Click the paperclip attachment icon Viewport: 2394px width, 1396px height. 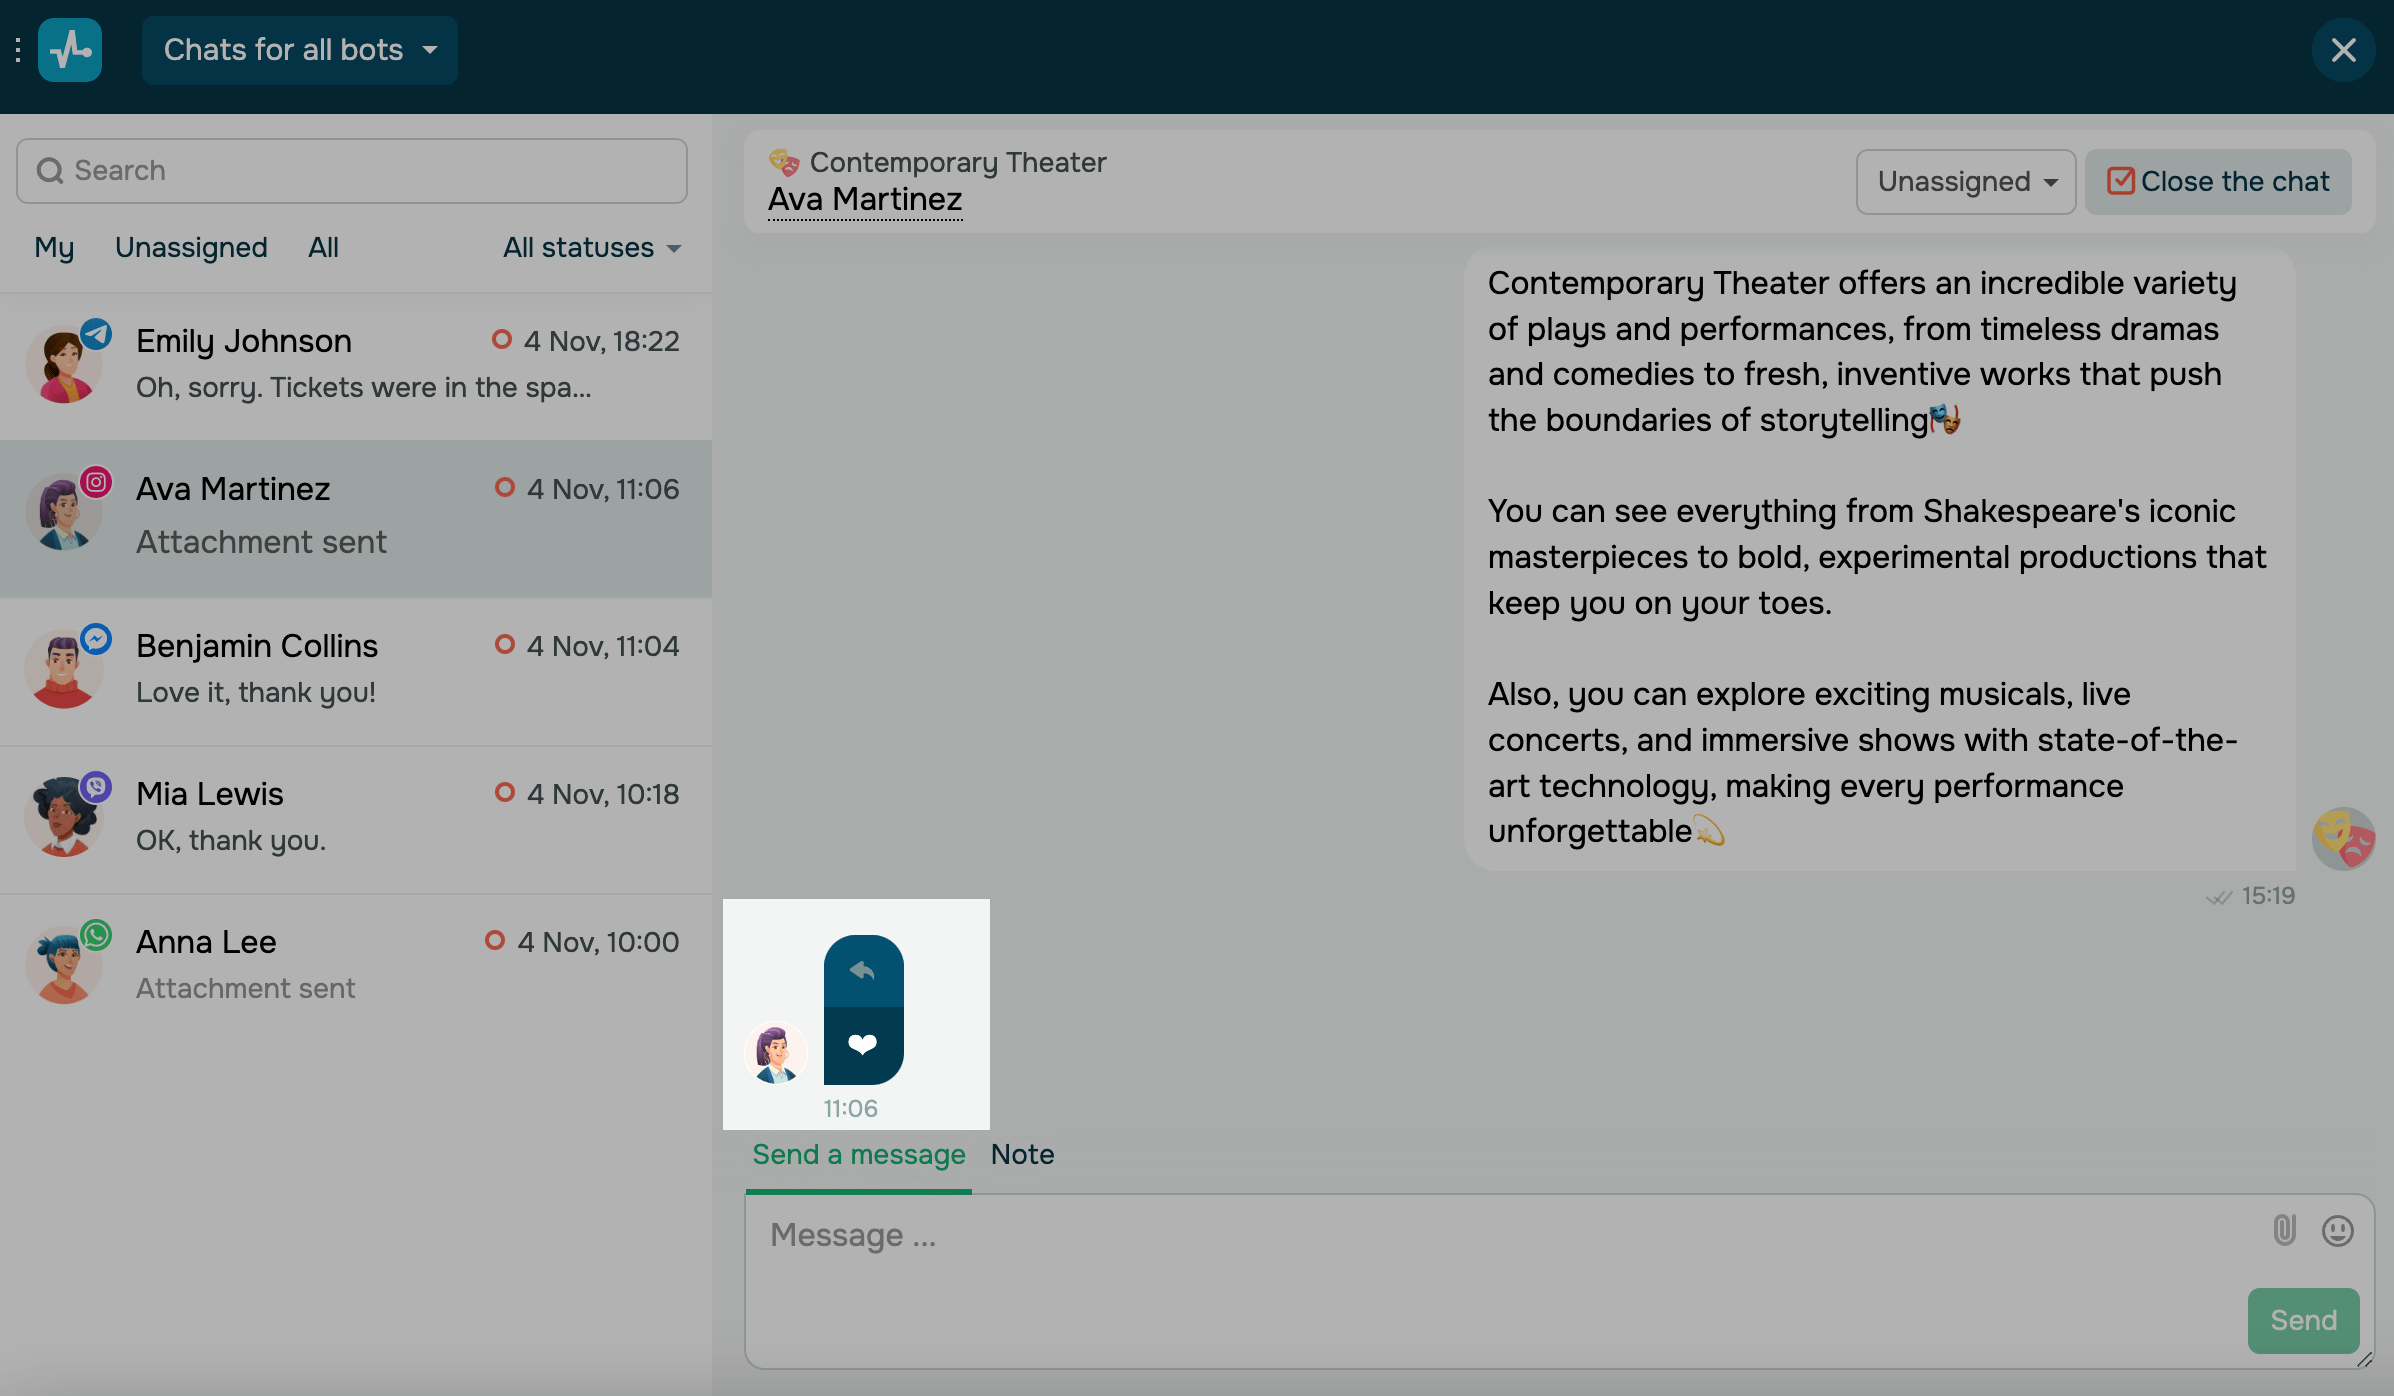pos(2284,1230)
